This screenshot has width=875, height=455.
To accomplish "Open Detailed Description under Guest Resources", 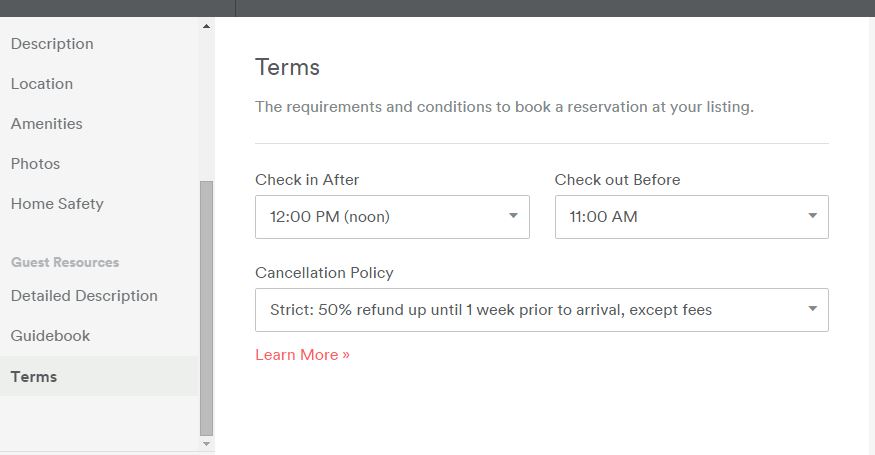I will [84, 296].
